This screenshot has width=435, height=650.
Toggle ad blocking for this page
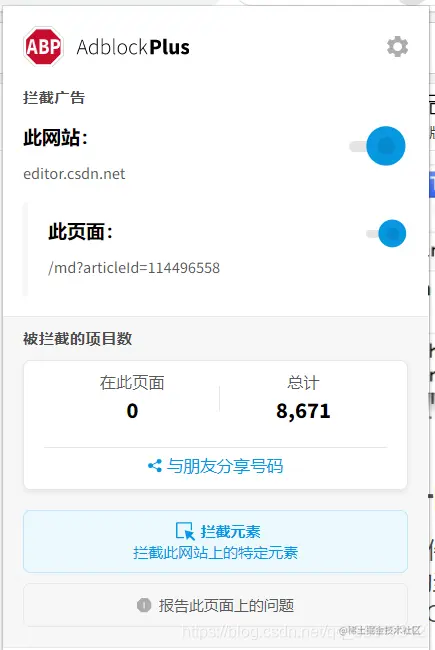(386, 233)
